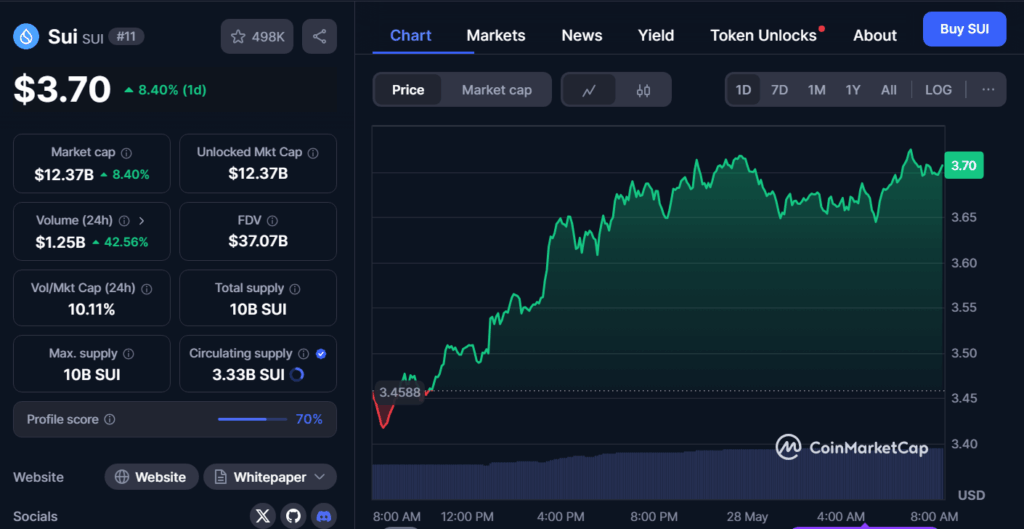Select Market cap chart mode
Screen dimensions: 1024x529
496,90
